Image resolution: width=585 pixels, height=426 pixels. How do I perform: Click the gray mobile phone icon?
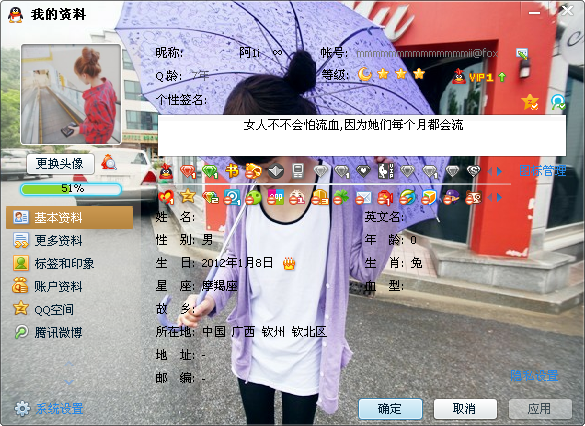point(298,171)
